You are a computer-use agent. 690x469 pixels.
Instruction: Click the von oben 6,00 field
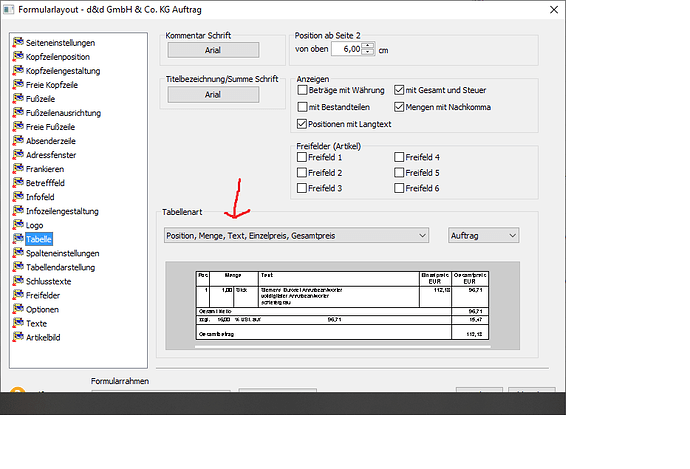[x=346, y=49]
